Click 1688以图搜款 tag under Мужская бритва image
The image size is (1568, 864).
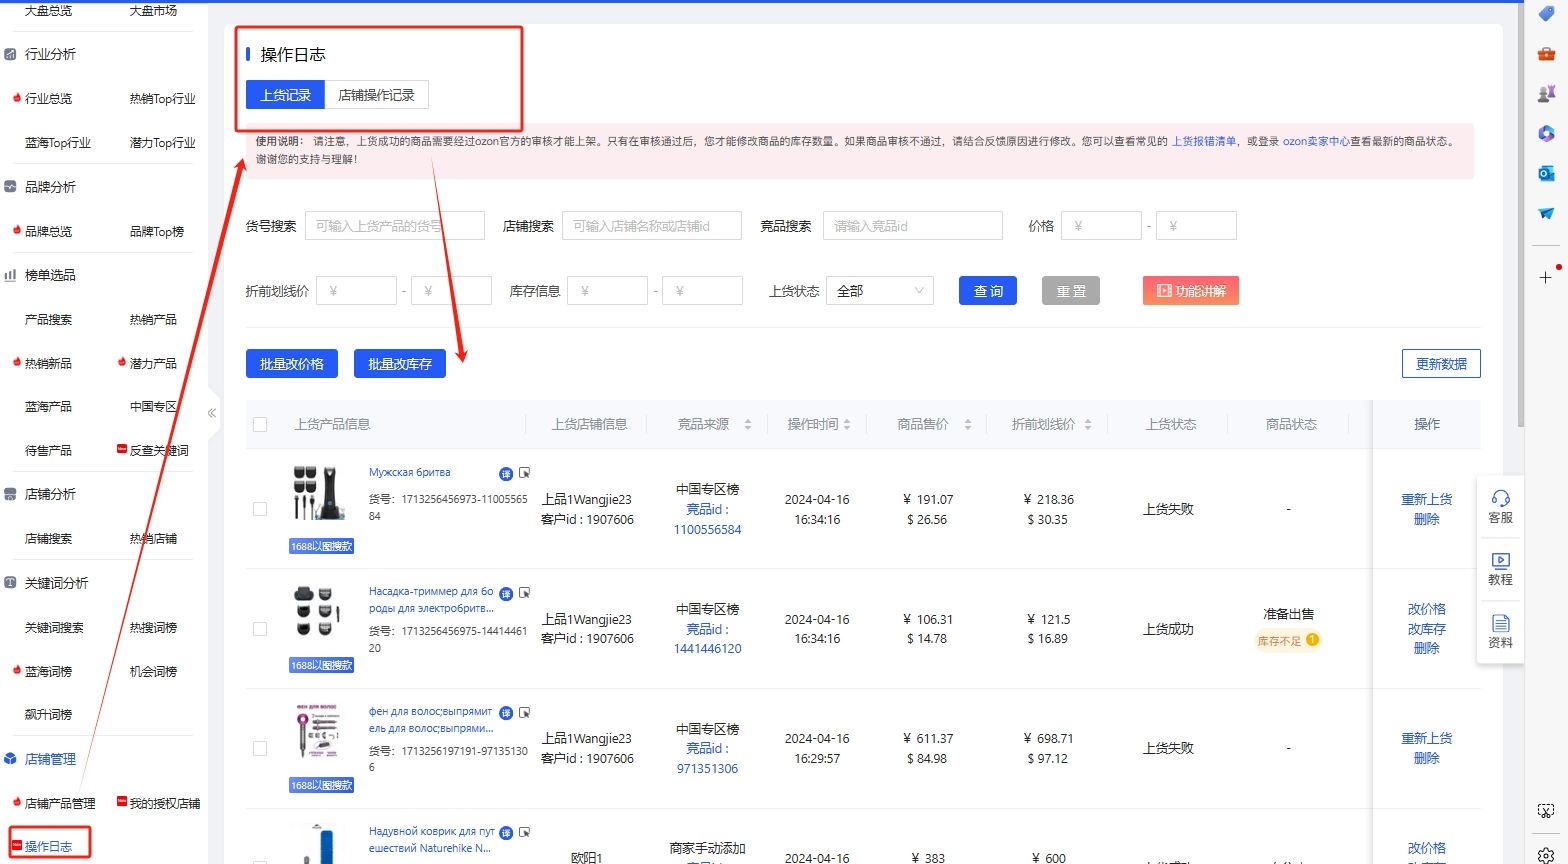(x=322, y=546)
